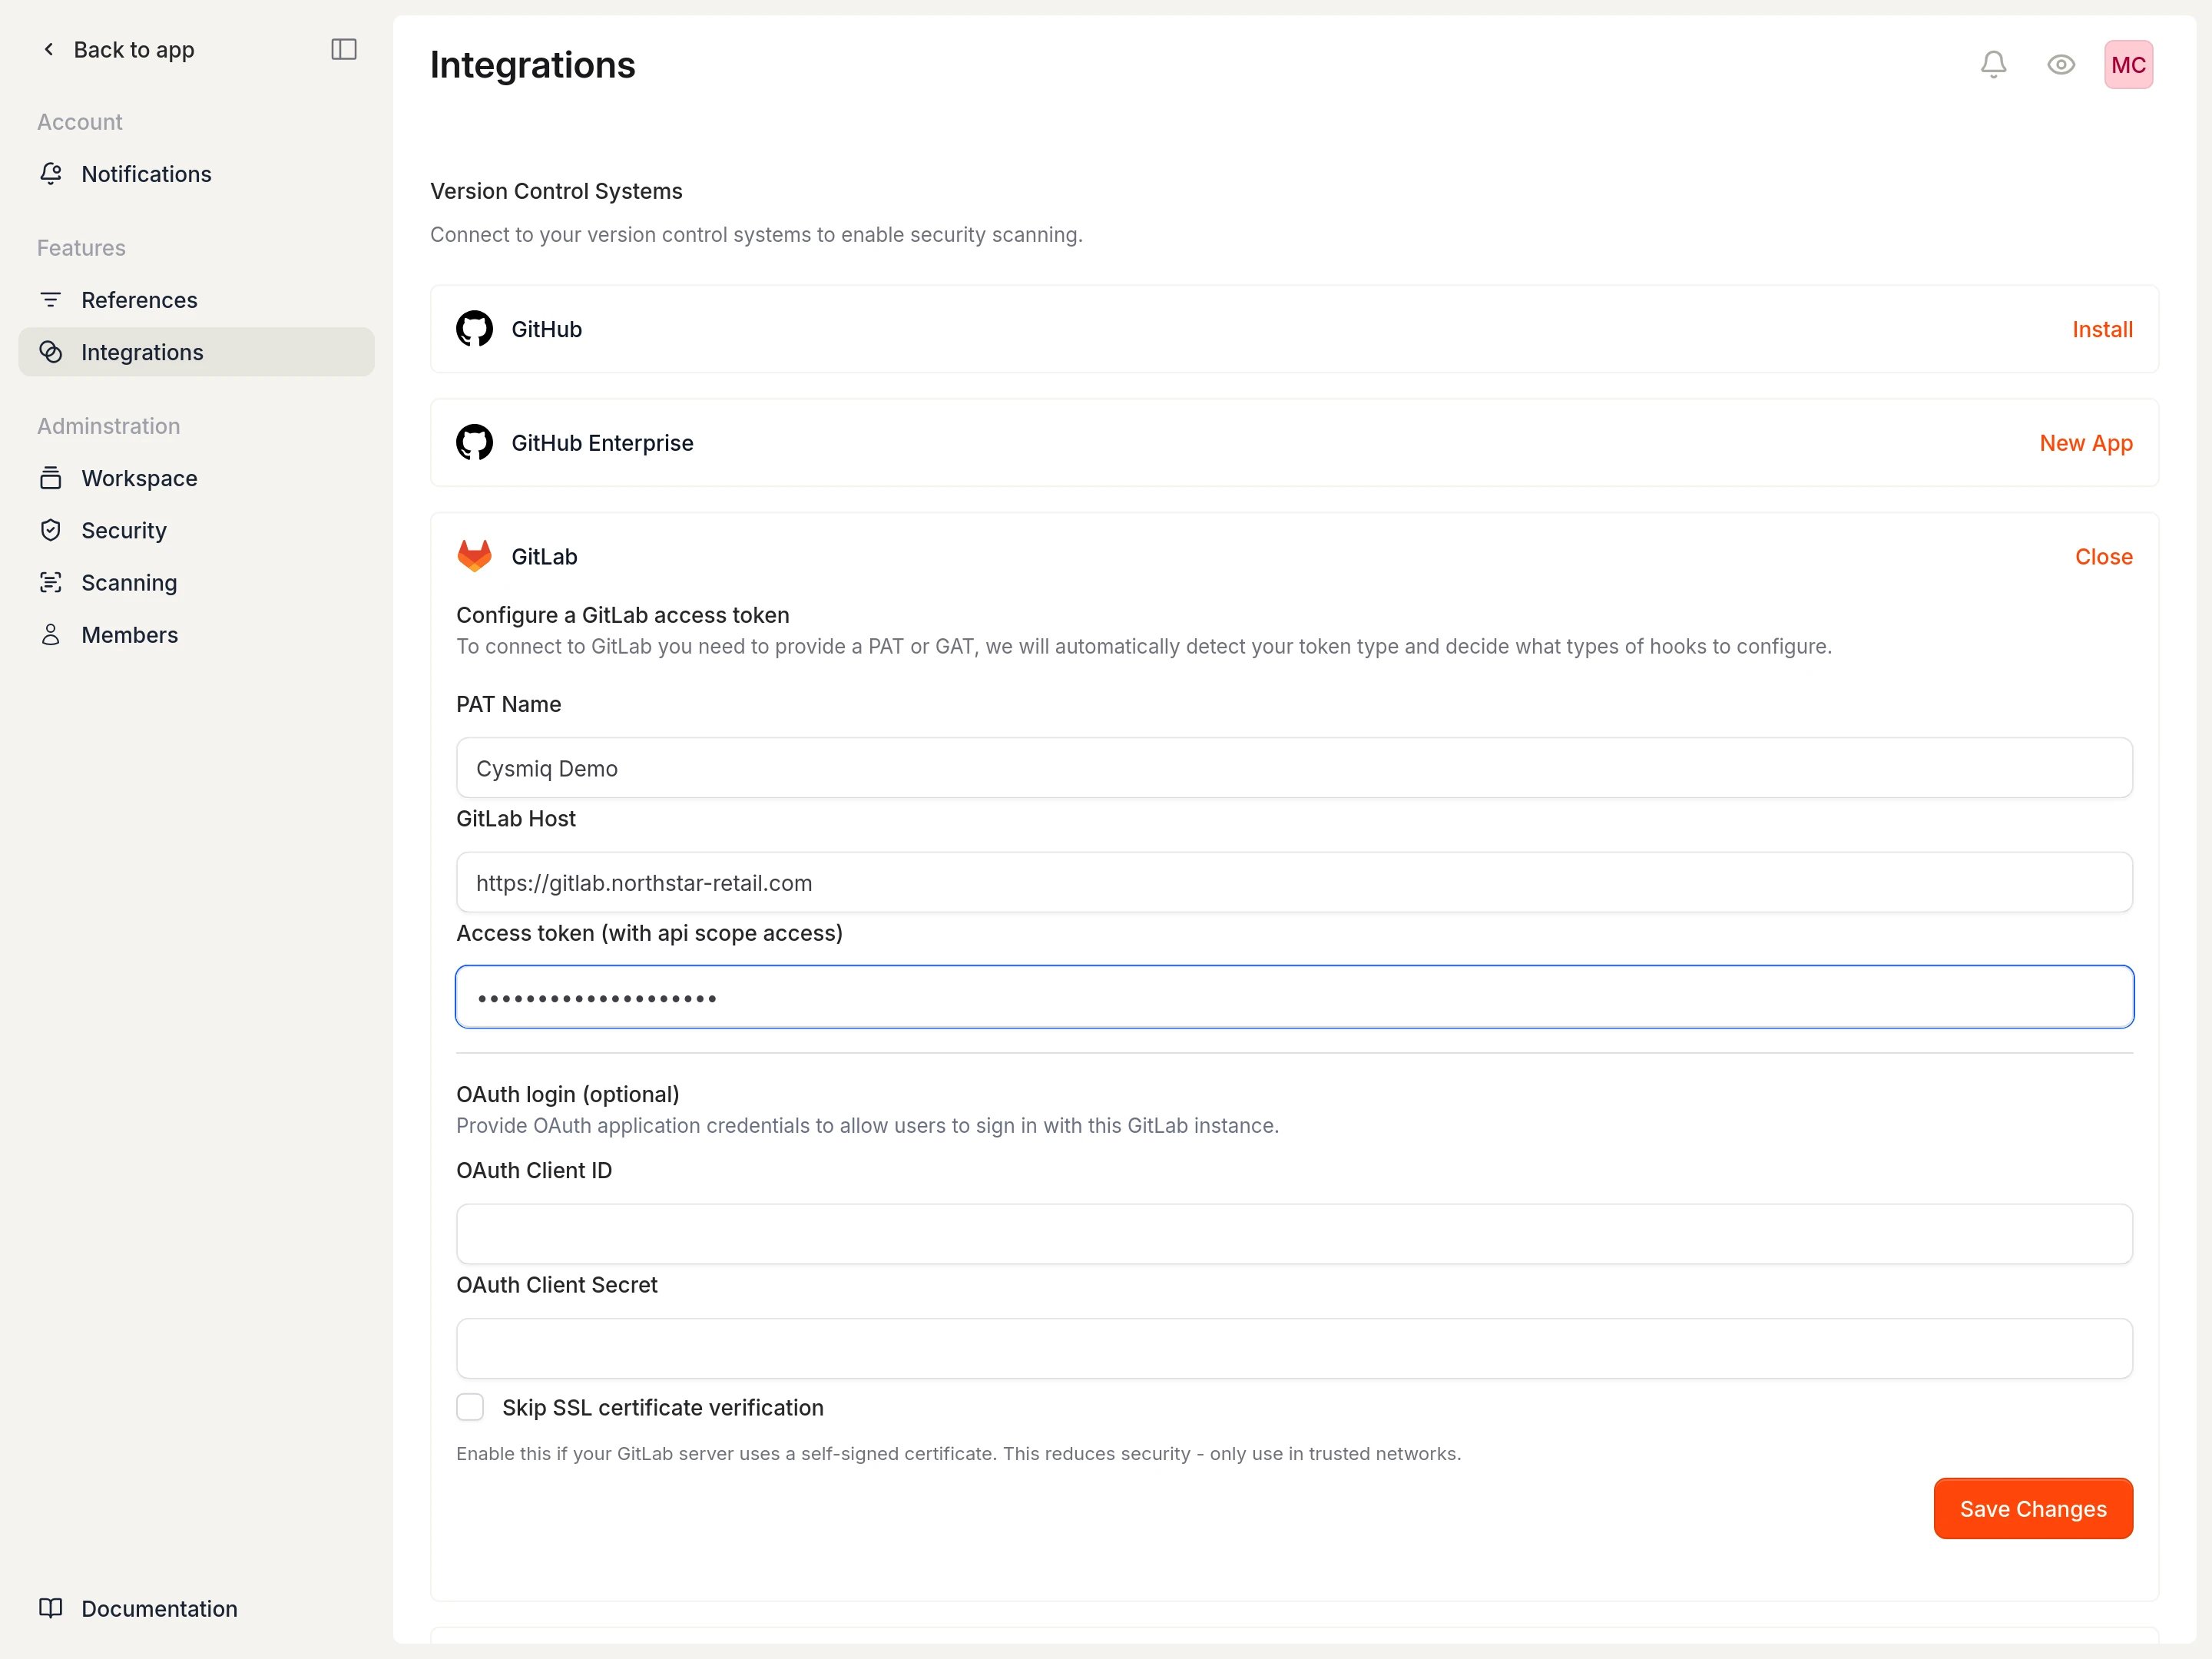
Task: Click the Security shield icon
Action: [51, 530]
